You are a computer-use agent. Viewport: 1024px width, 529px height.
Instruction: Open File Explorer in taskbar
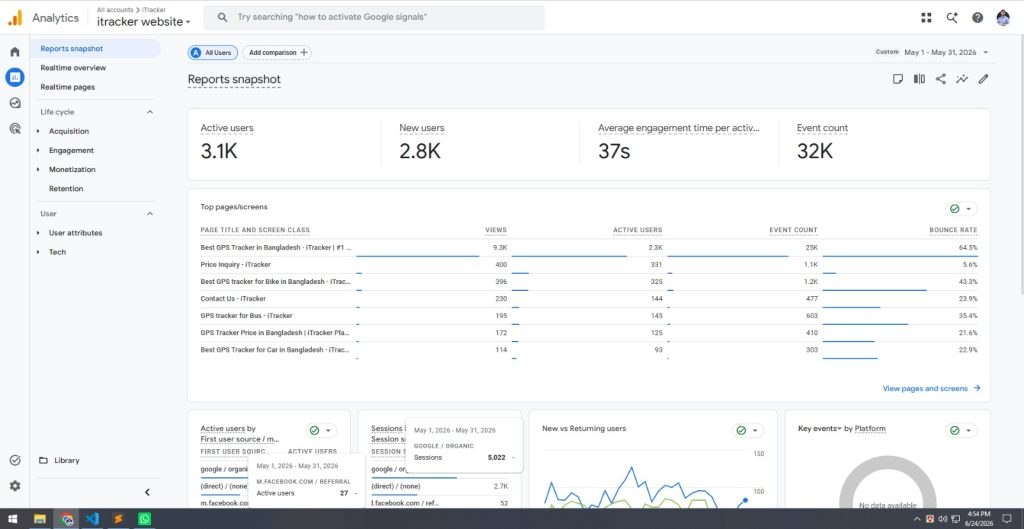(x=40, y=519)
